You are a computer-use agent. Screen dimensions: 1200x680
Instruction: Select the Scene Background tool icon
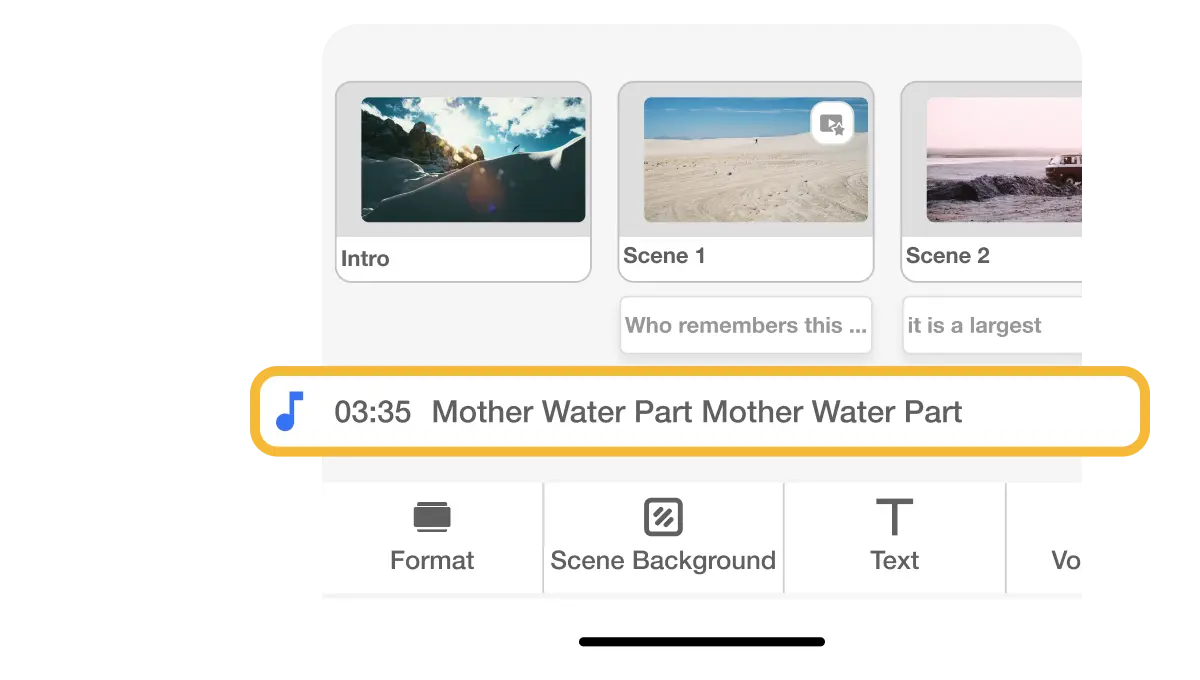[662, 518]
